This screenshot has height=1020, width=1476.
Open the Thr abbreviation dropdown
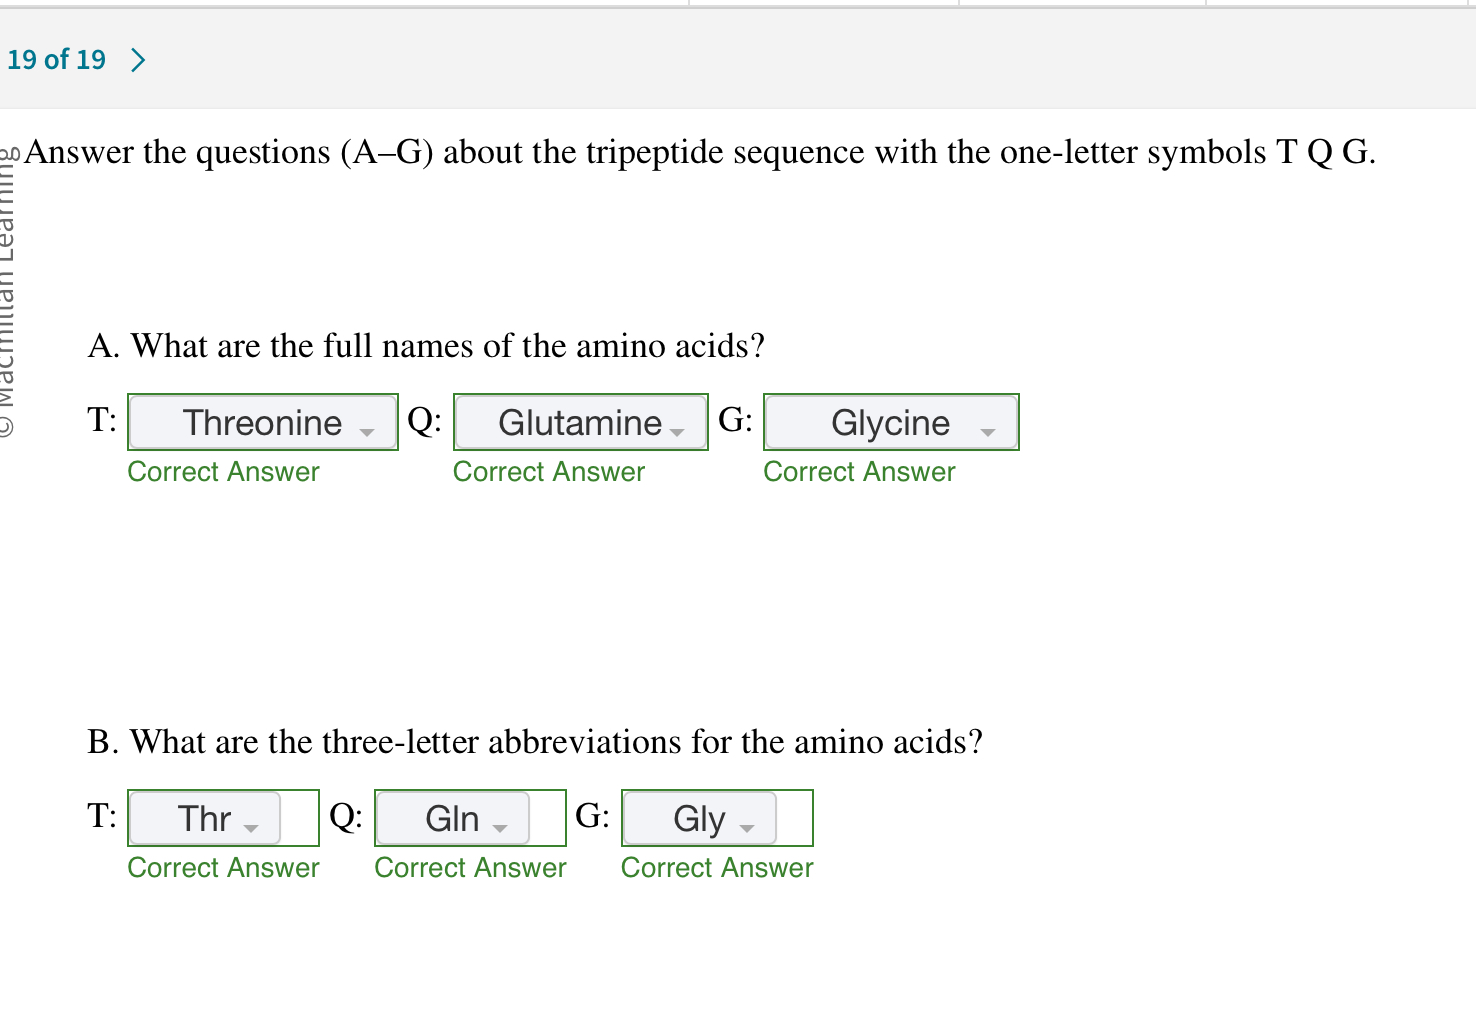coord(203,818)
